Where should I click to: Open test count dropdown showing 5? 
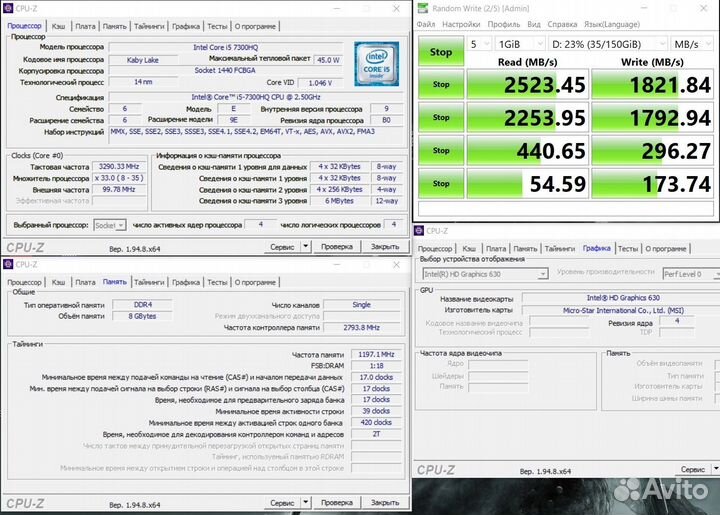(479, 44)
